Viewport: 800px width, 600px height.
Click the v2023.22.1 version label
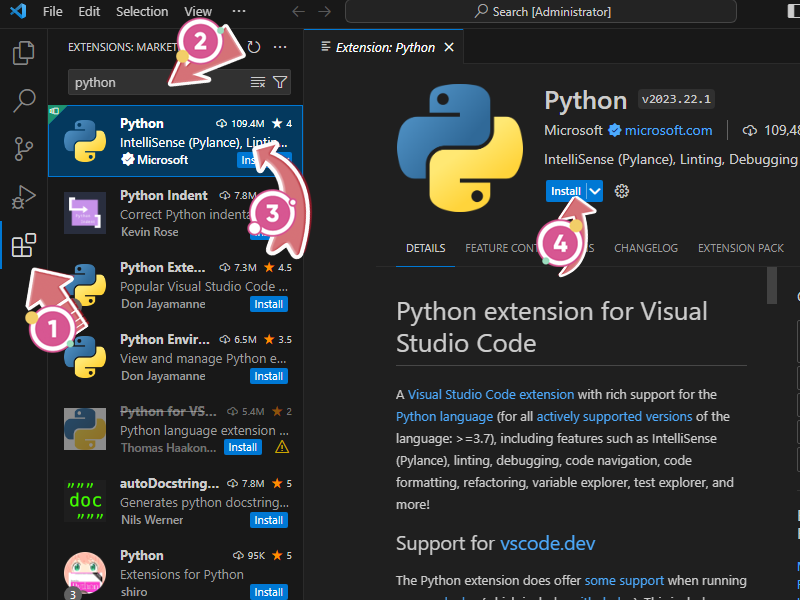[x=676, y=99]
